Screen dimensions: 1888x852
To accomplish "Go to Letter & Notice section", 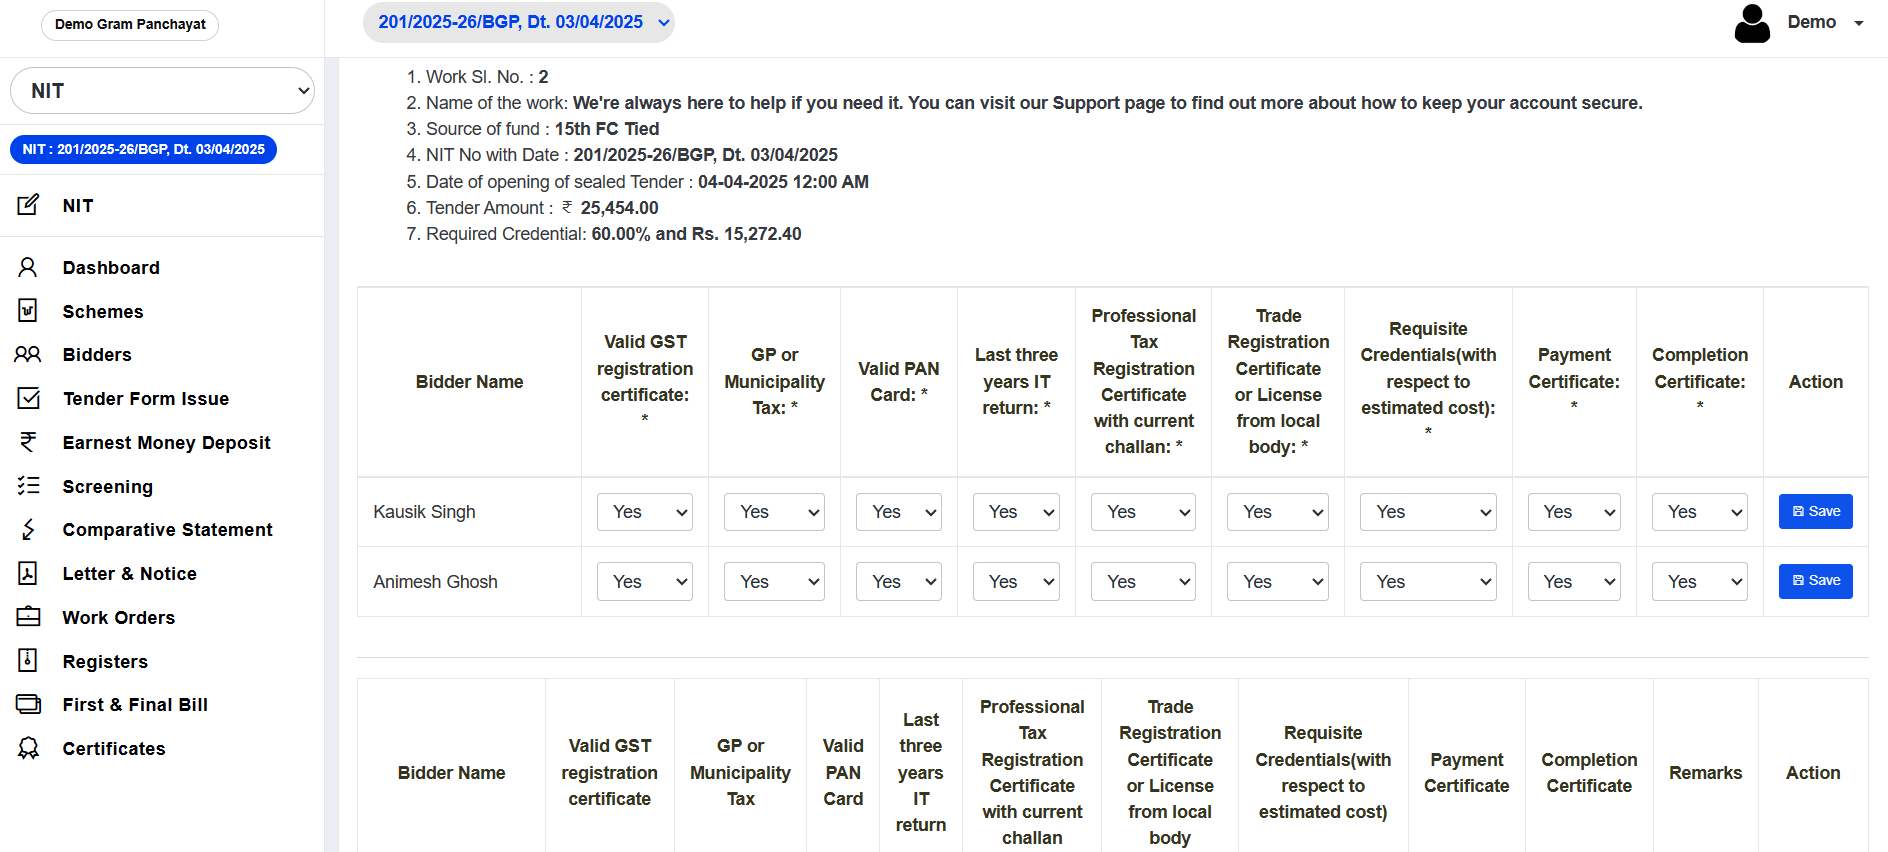I will click(x=129, y=574).
